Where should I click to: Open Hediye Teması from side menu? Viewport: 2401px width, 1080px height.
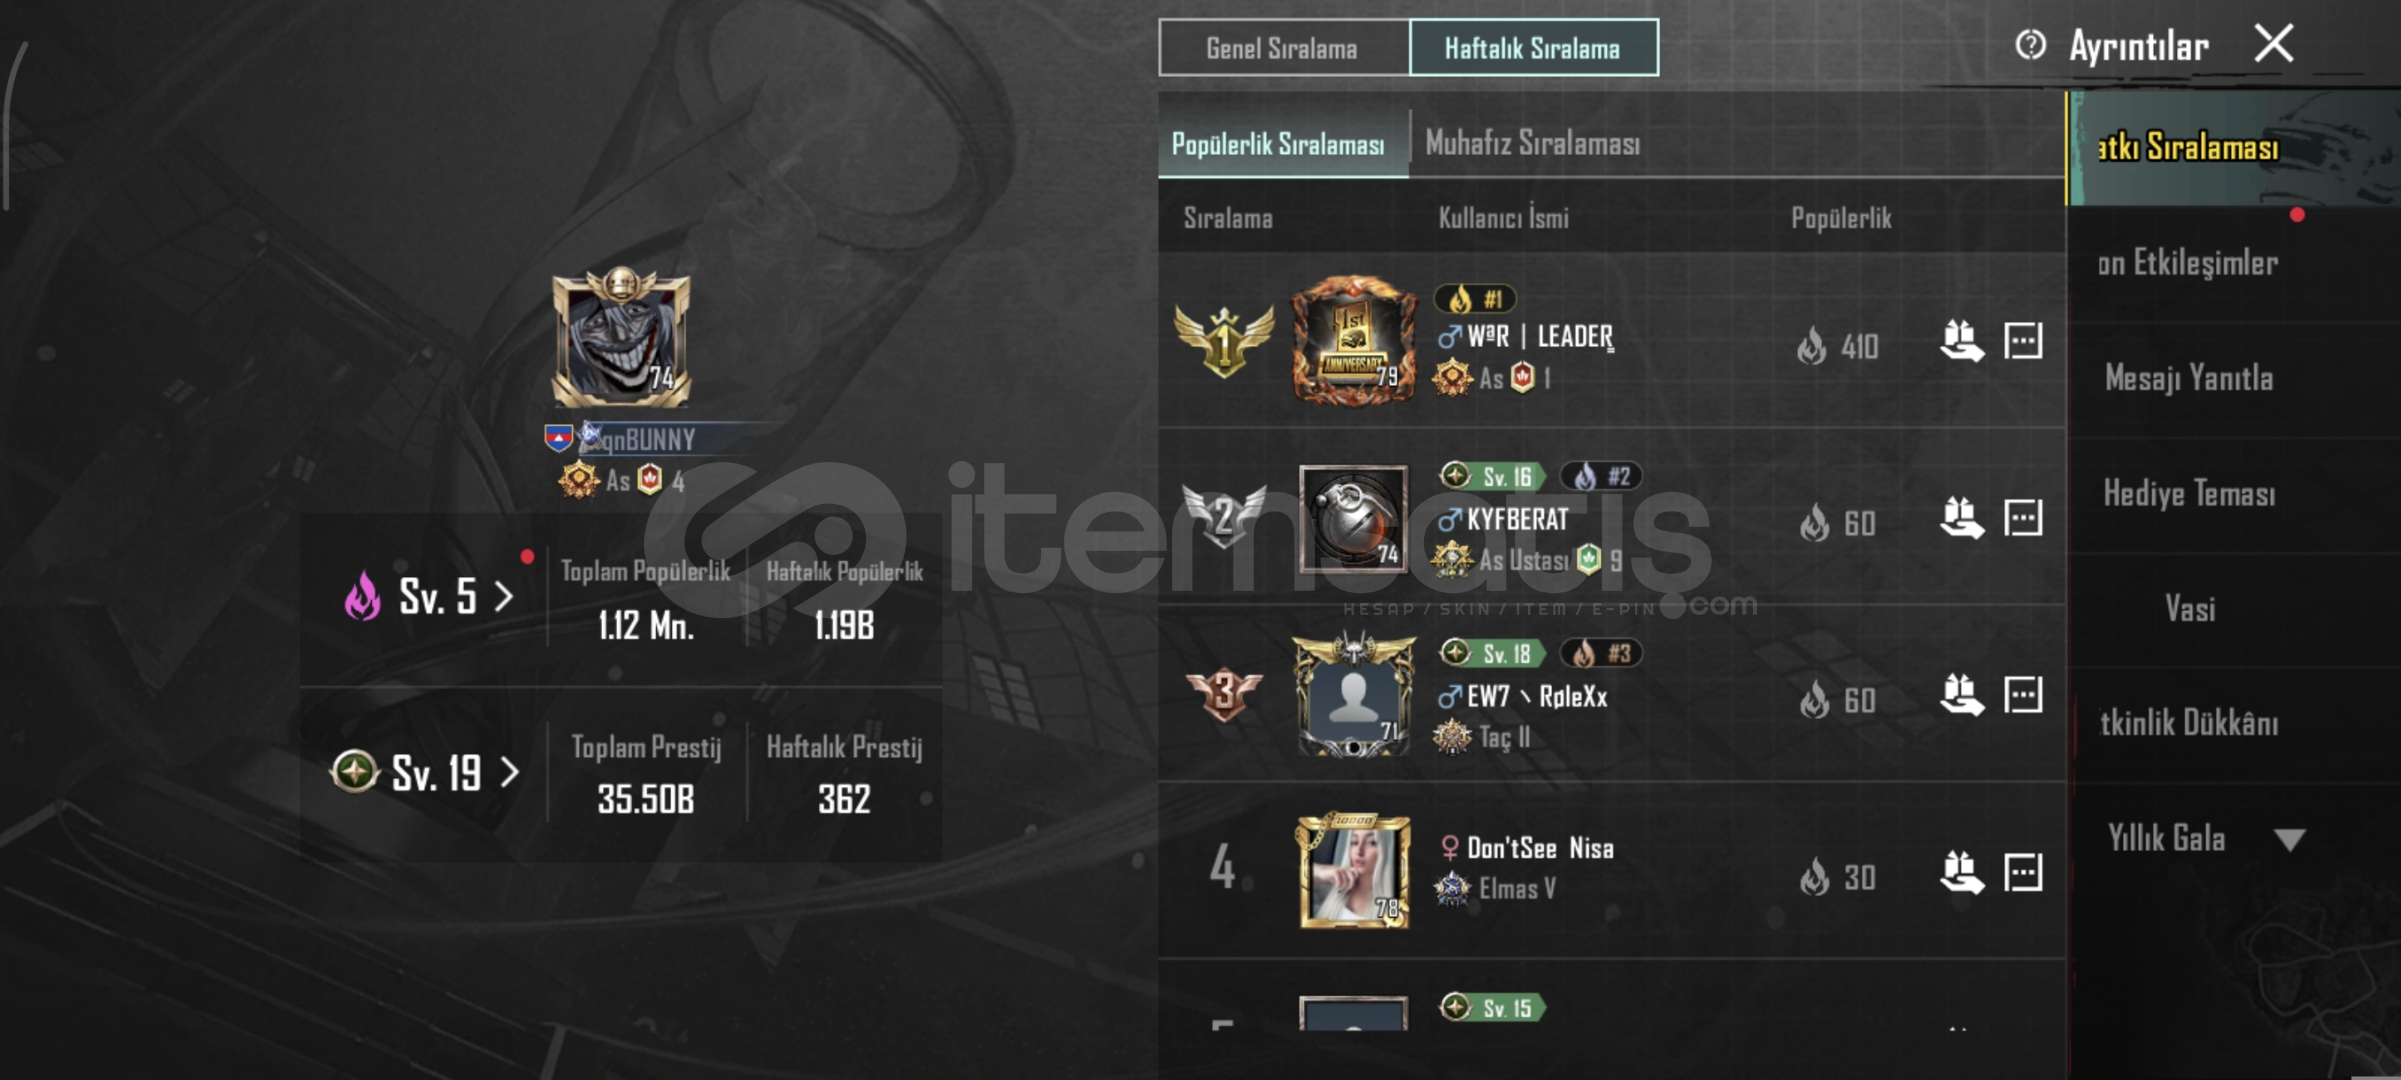pyautogui.click(x=2189, y=494)
